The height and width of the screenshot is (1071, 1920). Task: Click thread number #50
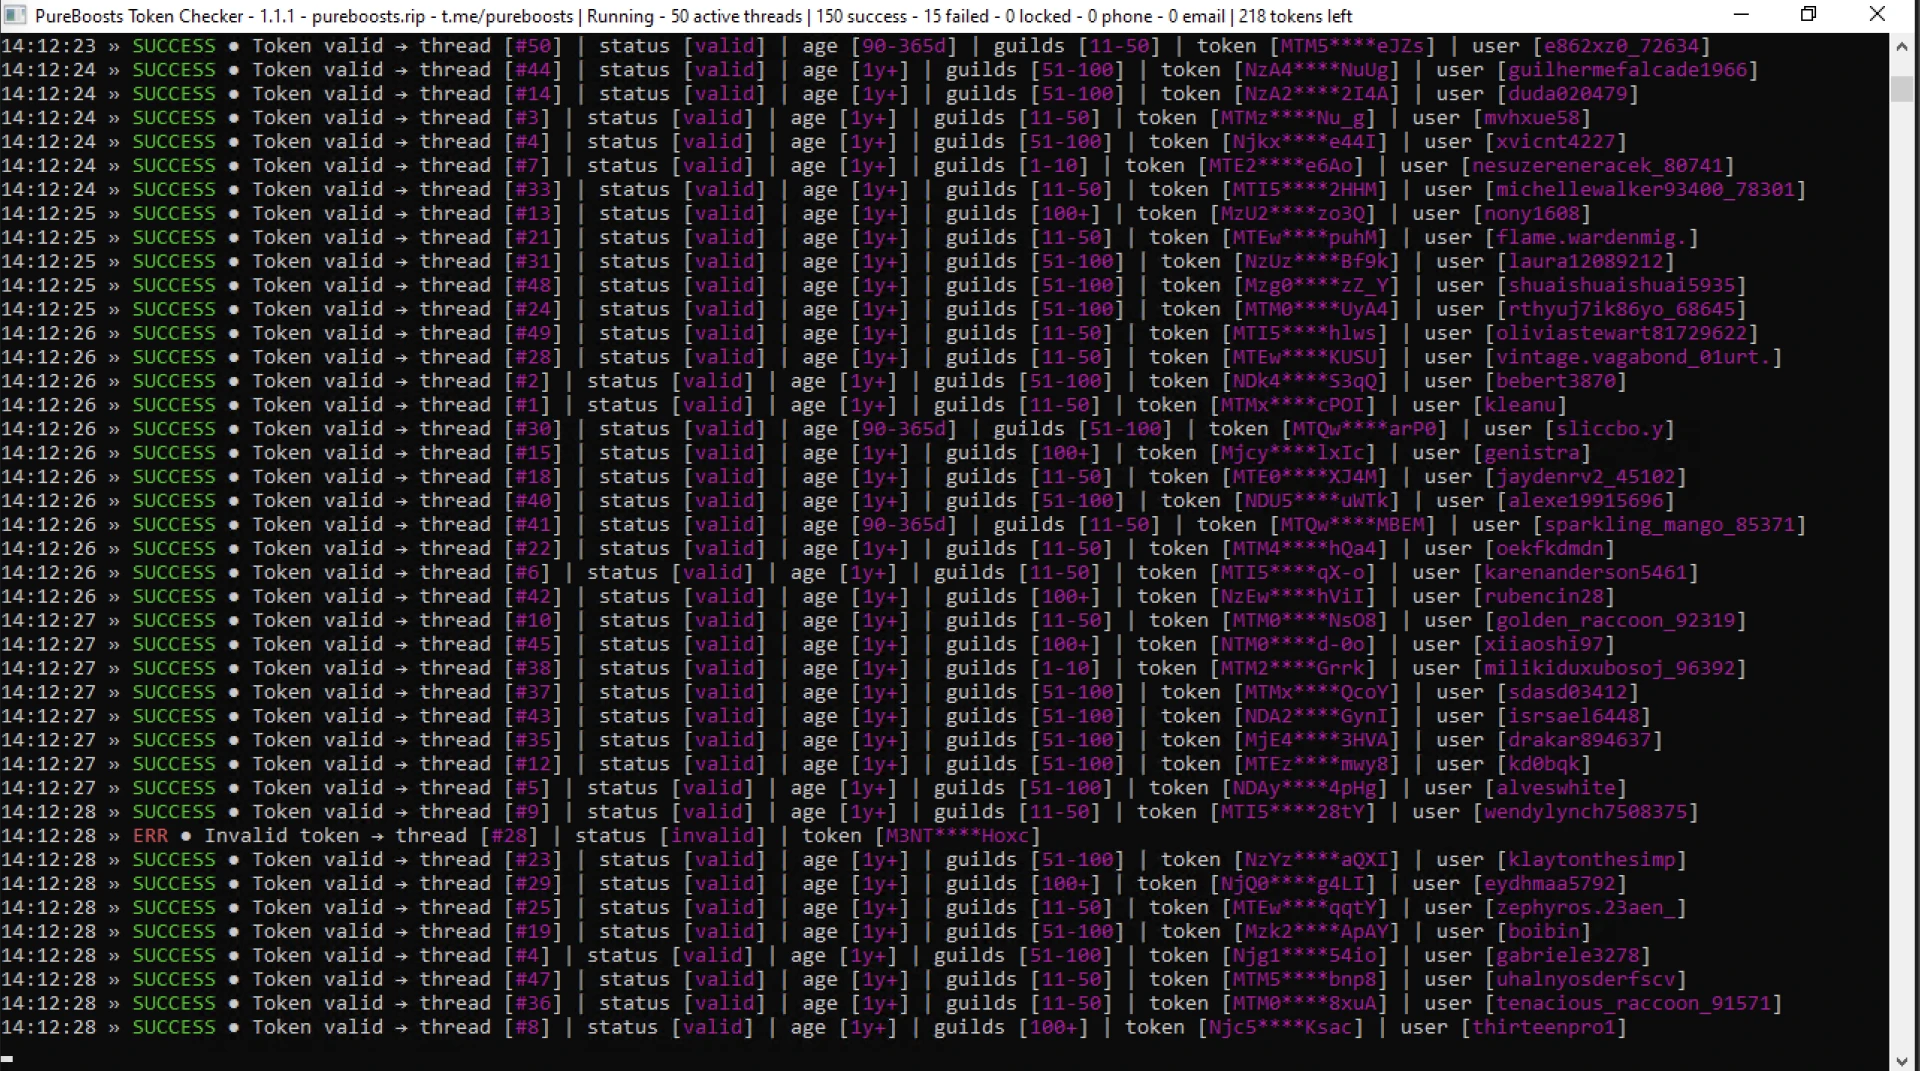click(532, 46)
